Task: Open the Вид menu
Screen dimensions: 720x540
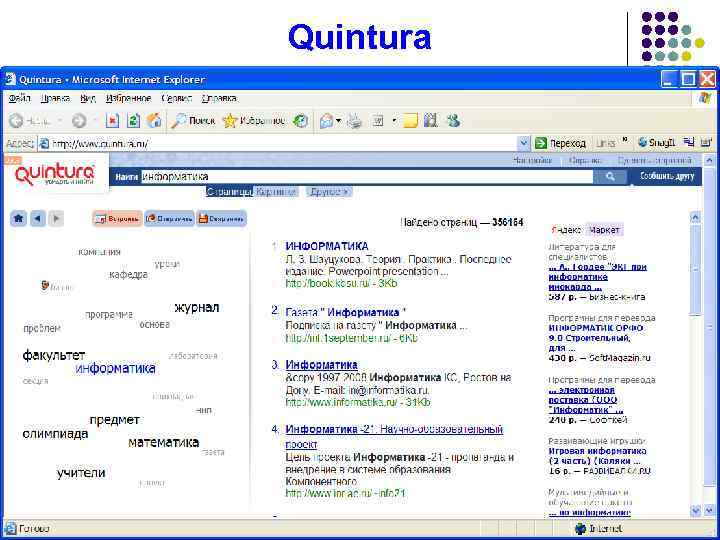Action: click(88, 98)
